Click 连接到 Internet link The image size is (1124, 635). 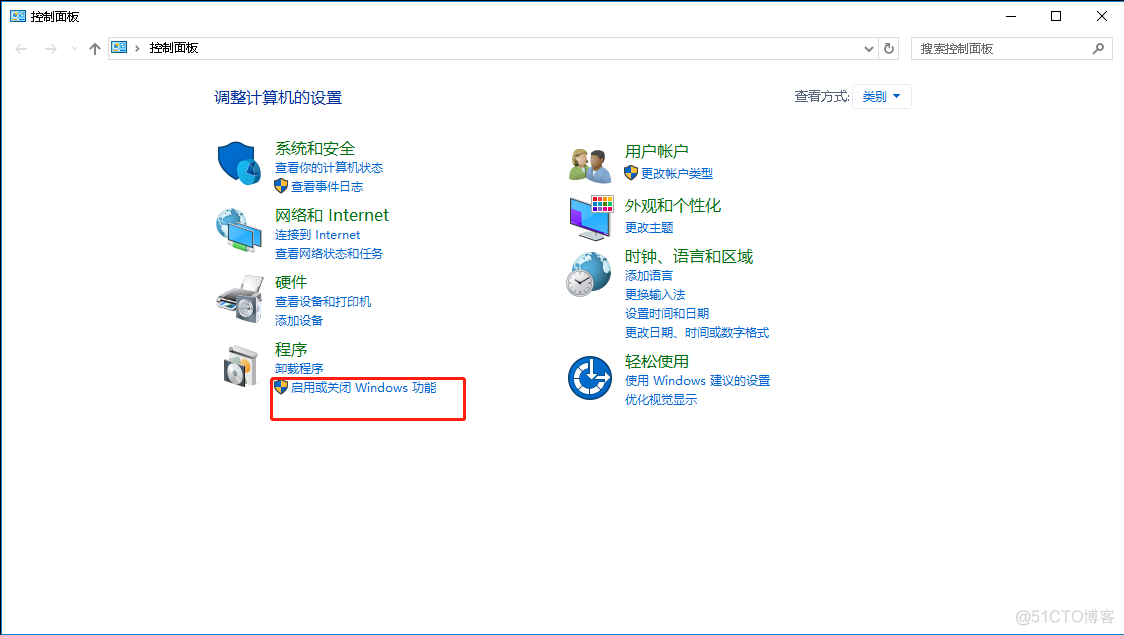(318, 235)
